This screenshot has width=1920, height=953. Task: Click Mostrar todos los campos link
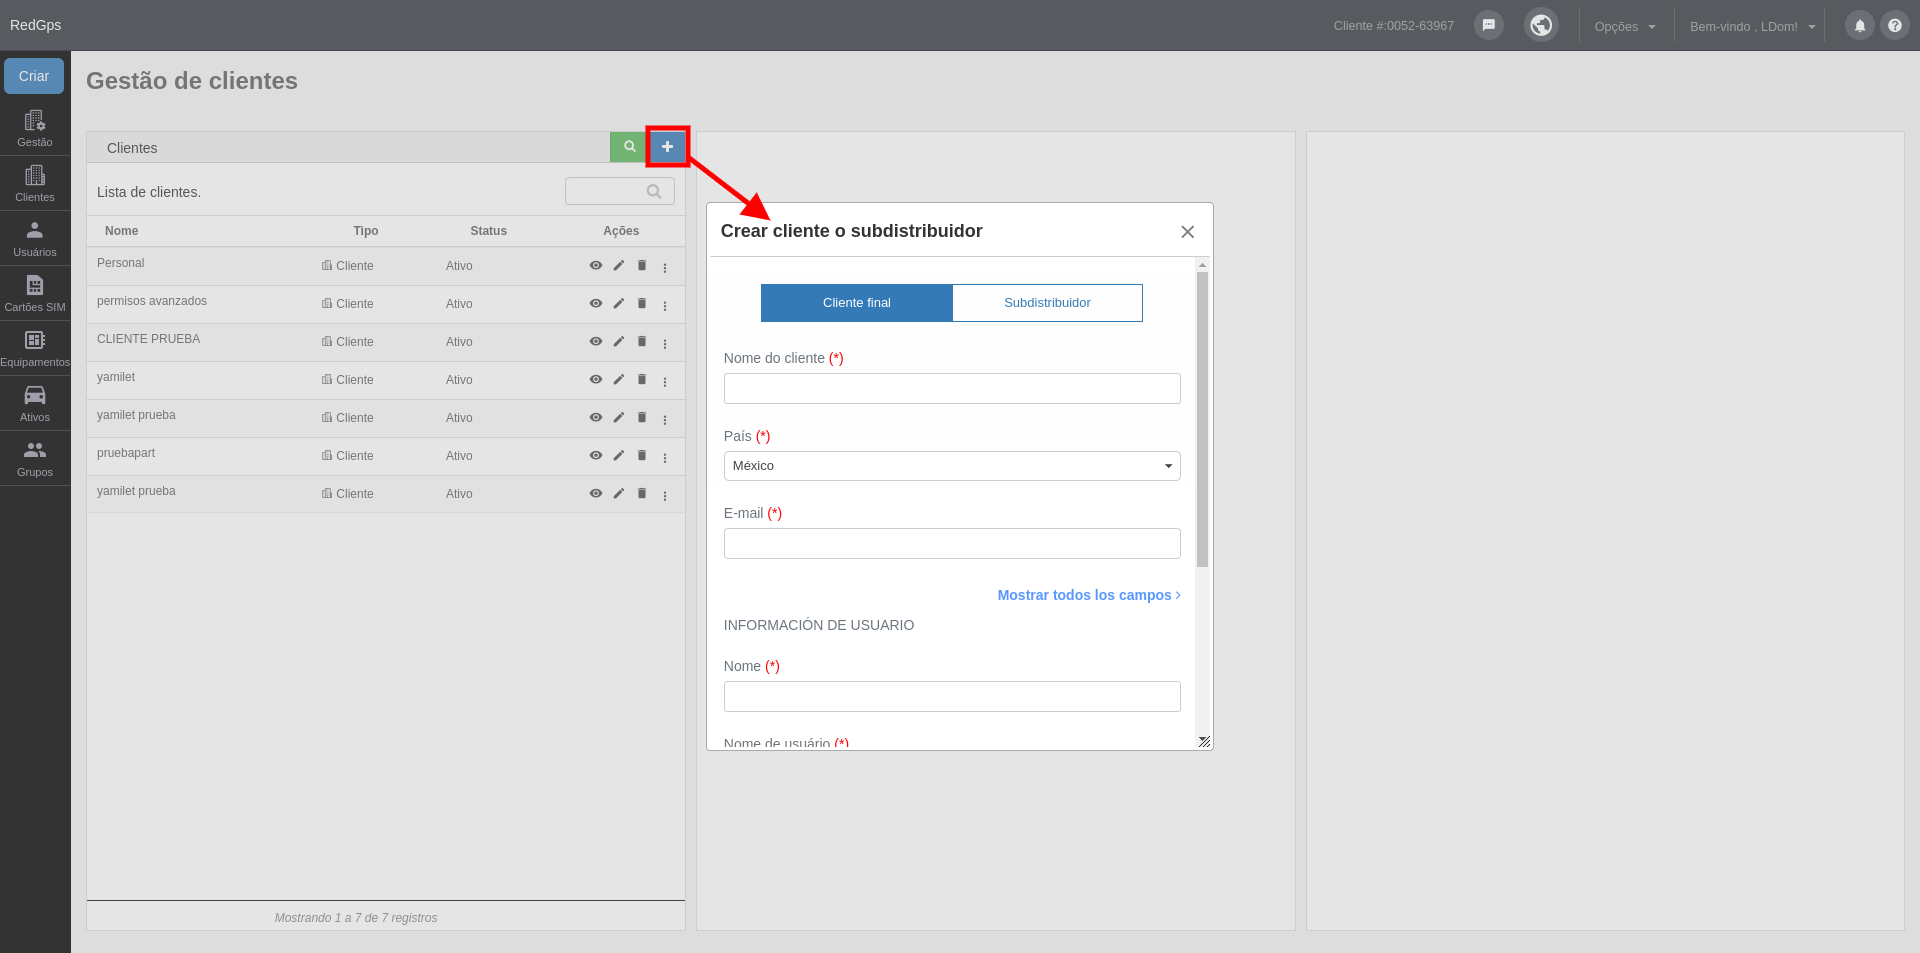1089,595
